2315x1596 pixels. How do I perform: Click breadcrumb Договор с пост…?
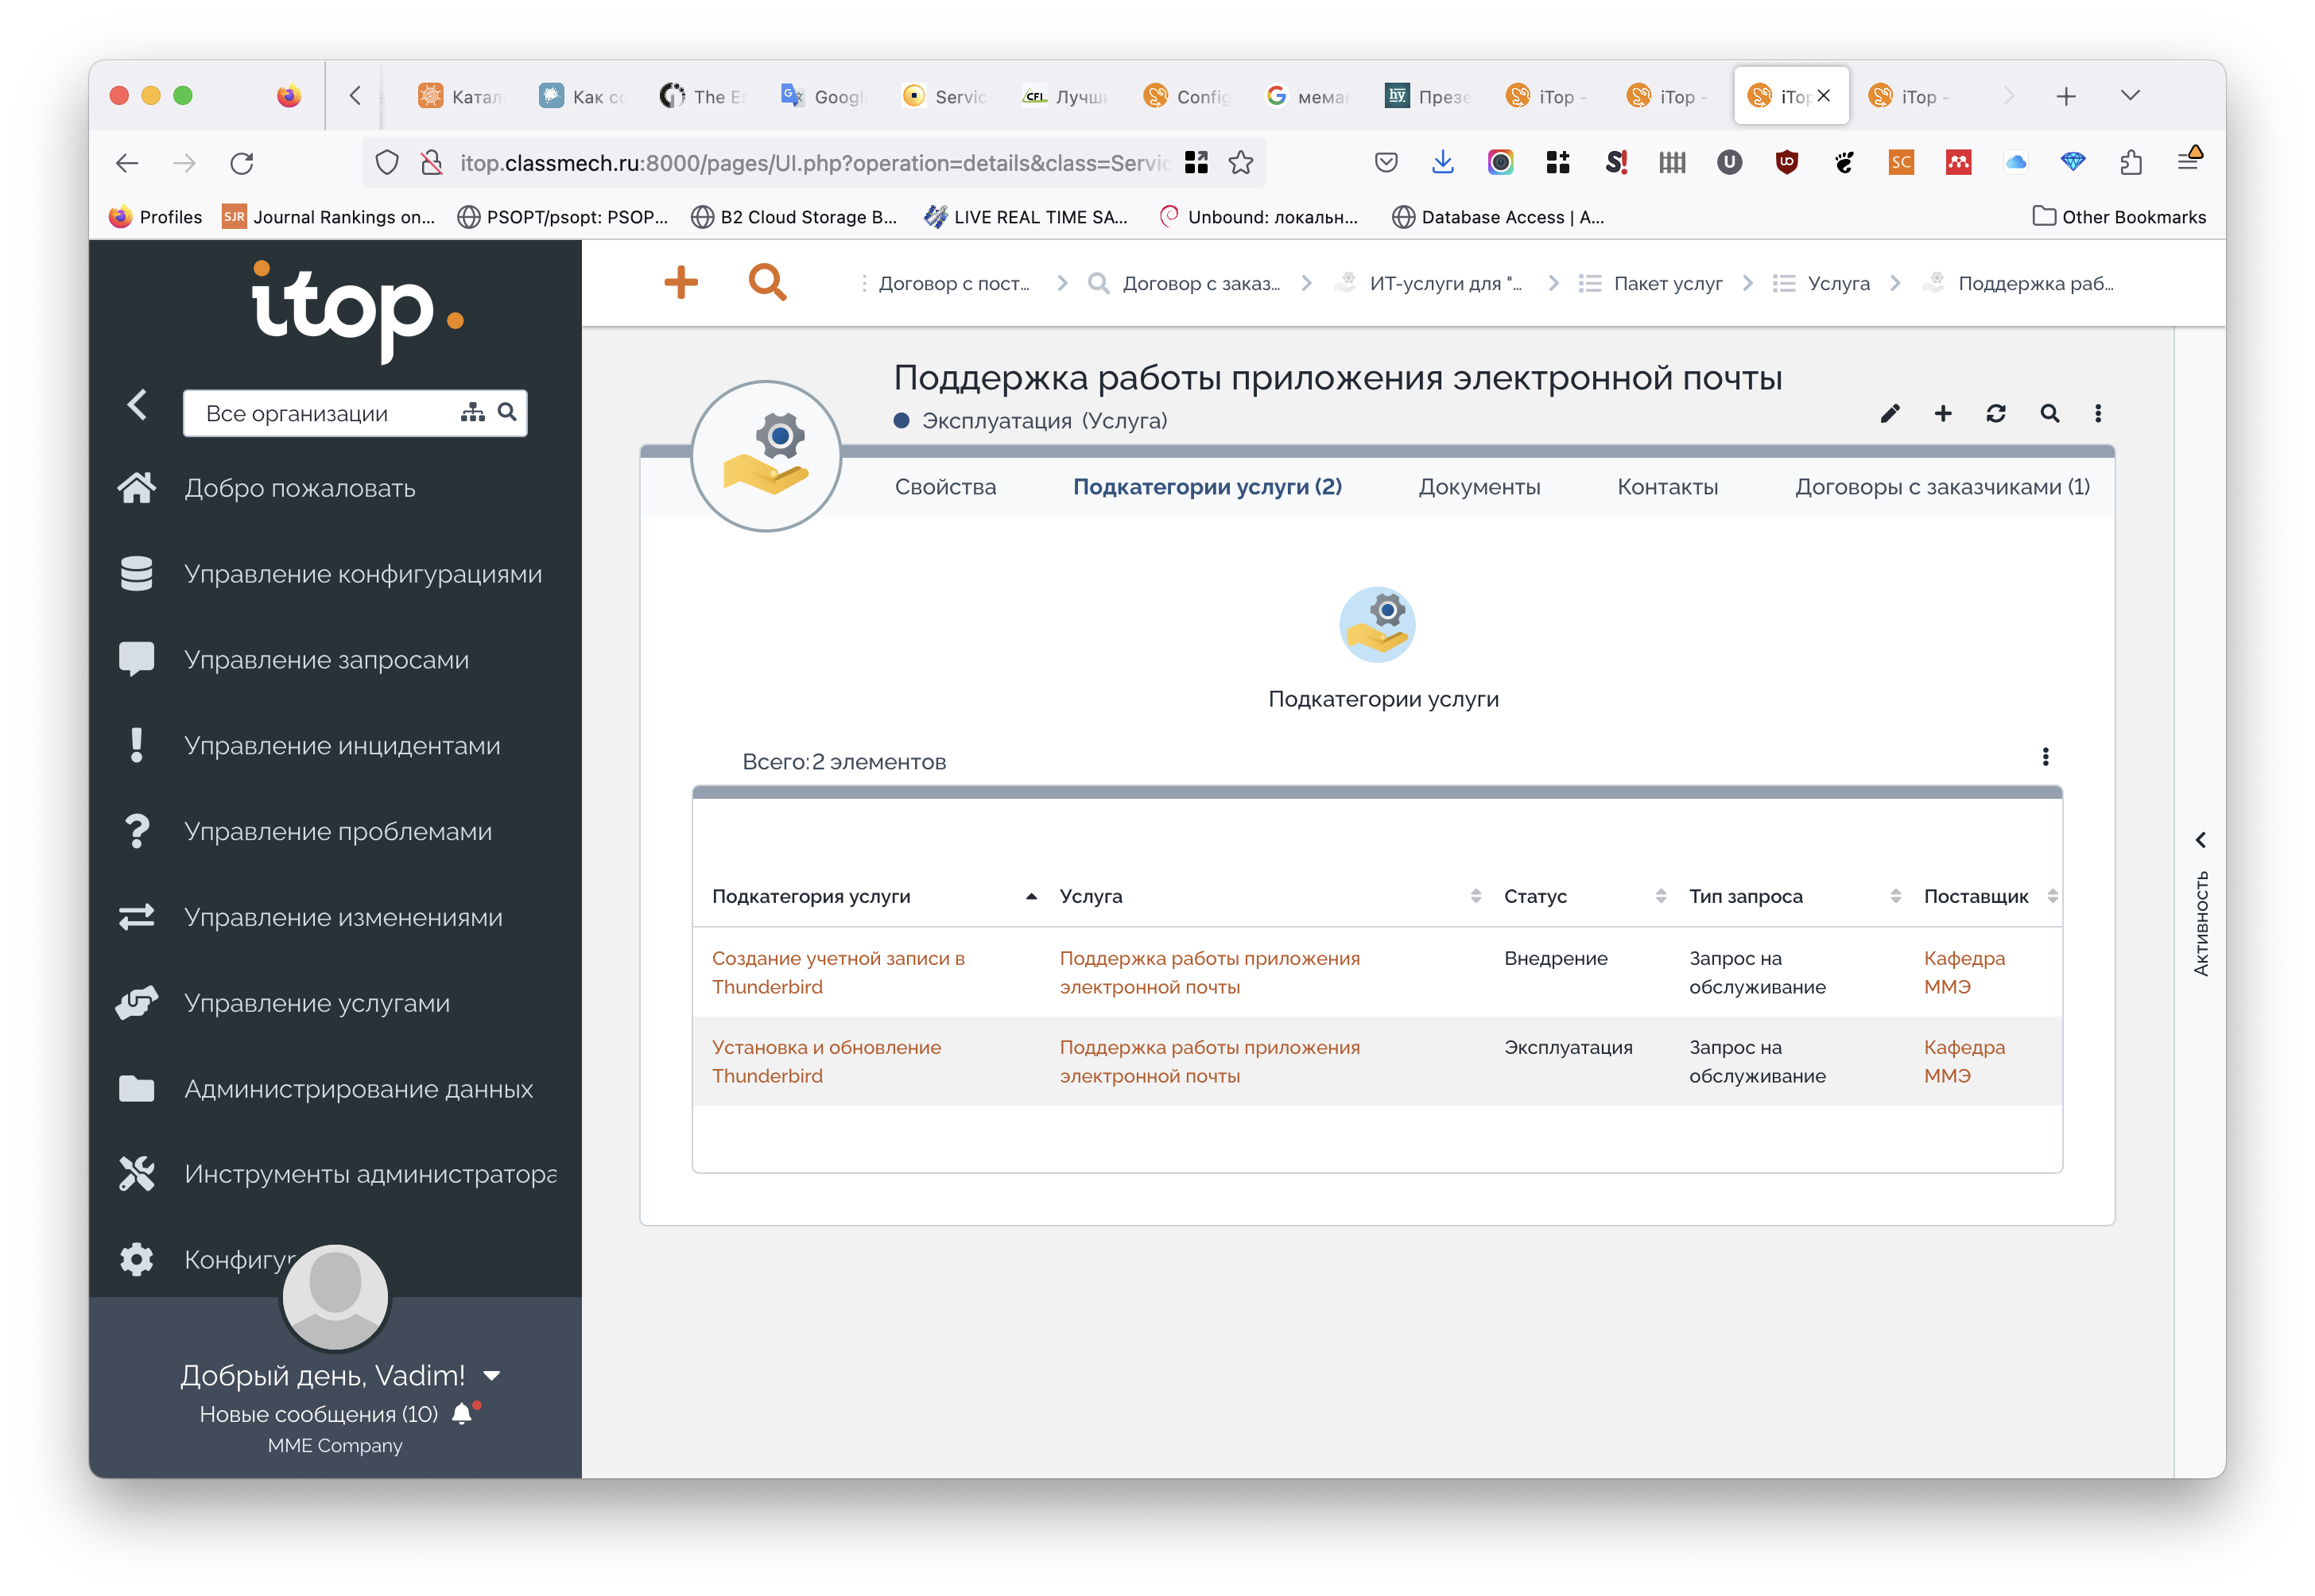pos(953,284)
